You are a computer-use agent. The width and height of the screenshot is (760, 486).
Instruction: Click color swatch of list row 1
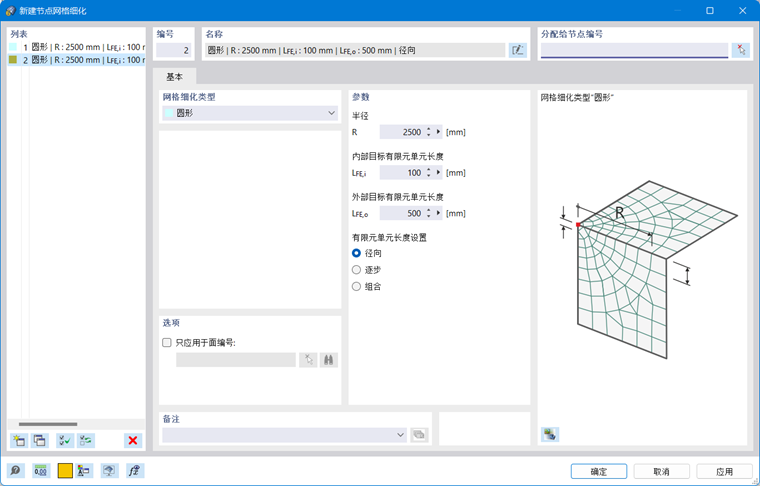point(13,47)
